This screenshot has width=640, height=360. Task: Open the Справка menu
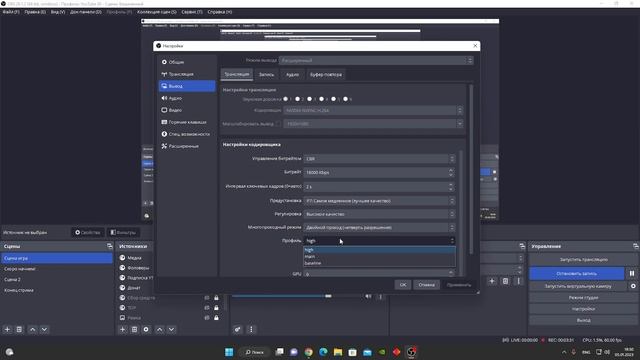click(220, 12)
